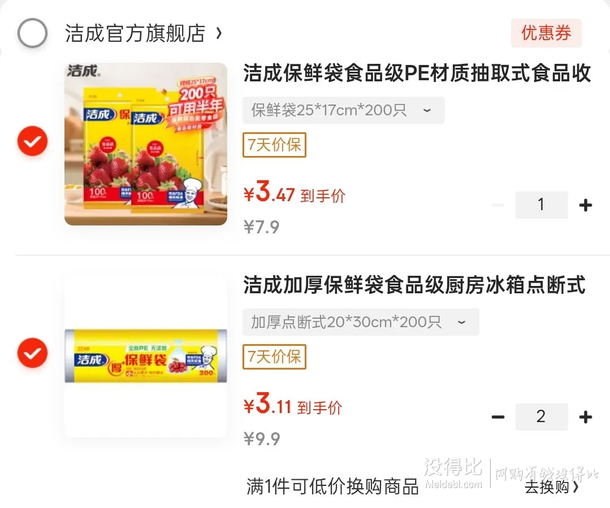Decrease quantity of 加厚保鲜袋 item

coord(498,417)
